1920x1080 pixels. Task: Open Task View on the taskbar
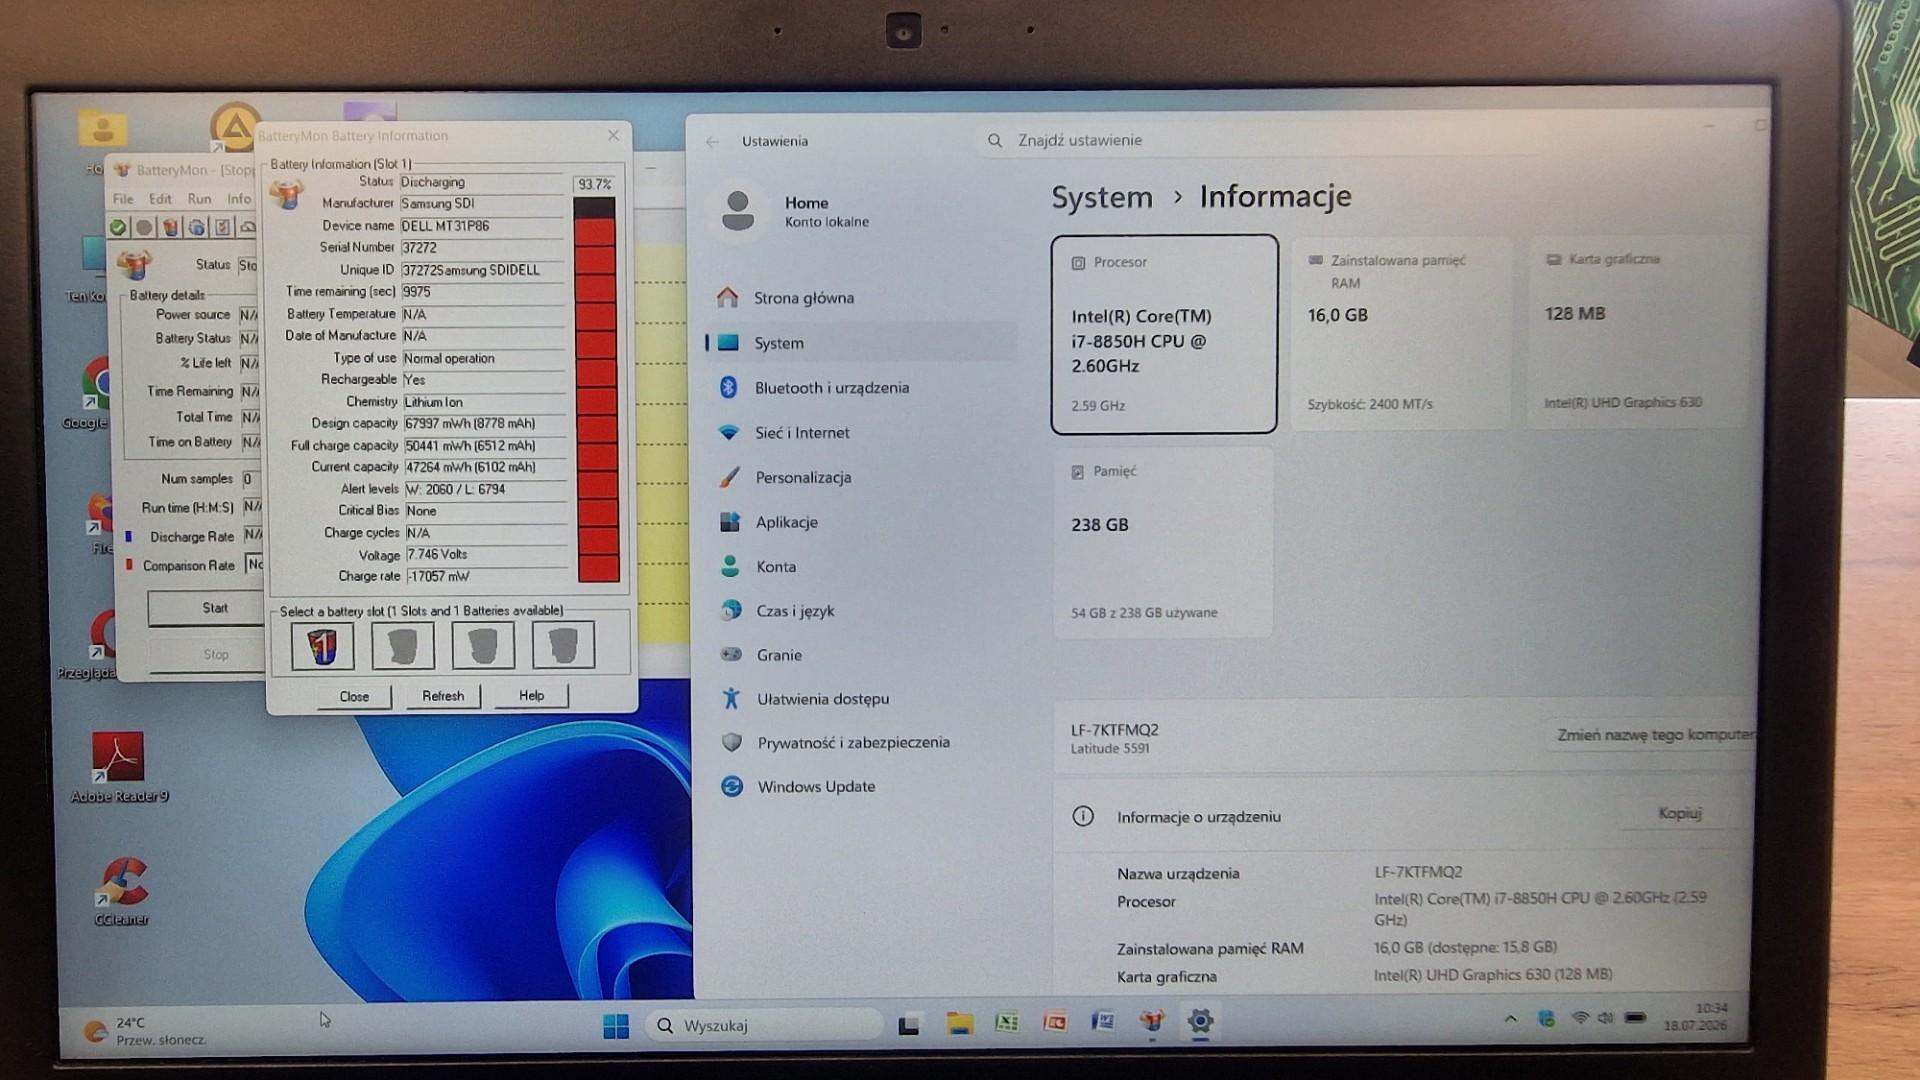[909, 1025]
